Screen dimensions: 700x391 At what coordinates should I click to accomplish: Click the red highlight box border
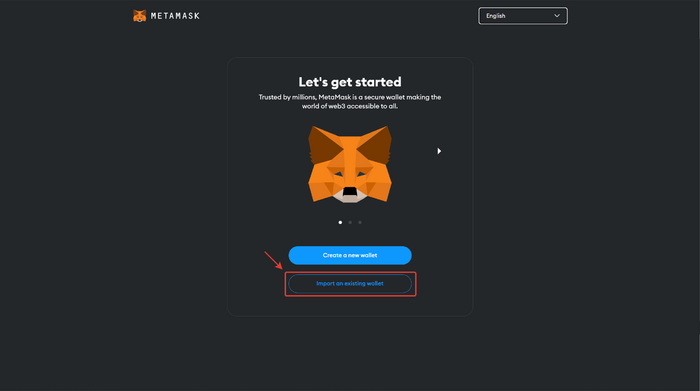click(350, 272)
